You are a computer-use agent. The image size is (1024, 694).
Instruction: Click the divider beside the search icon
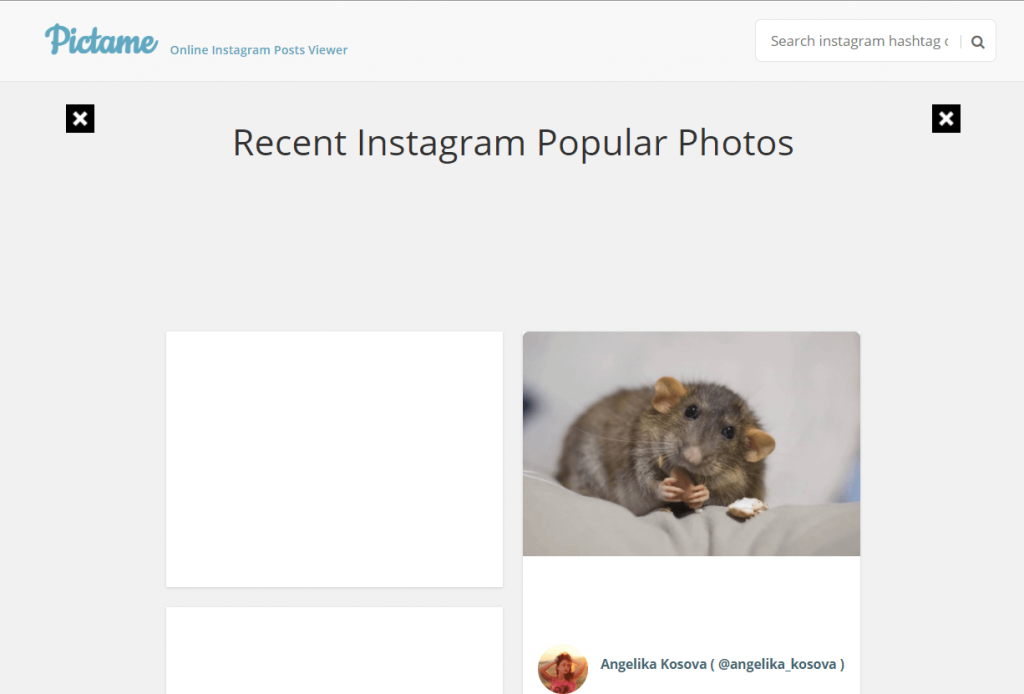pyautogui.click(x=961, y=42)
